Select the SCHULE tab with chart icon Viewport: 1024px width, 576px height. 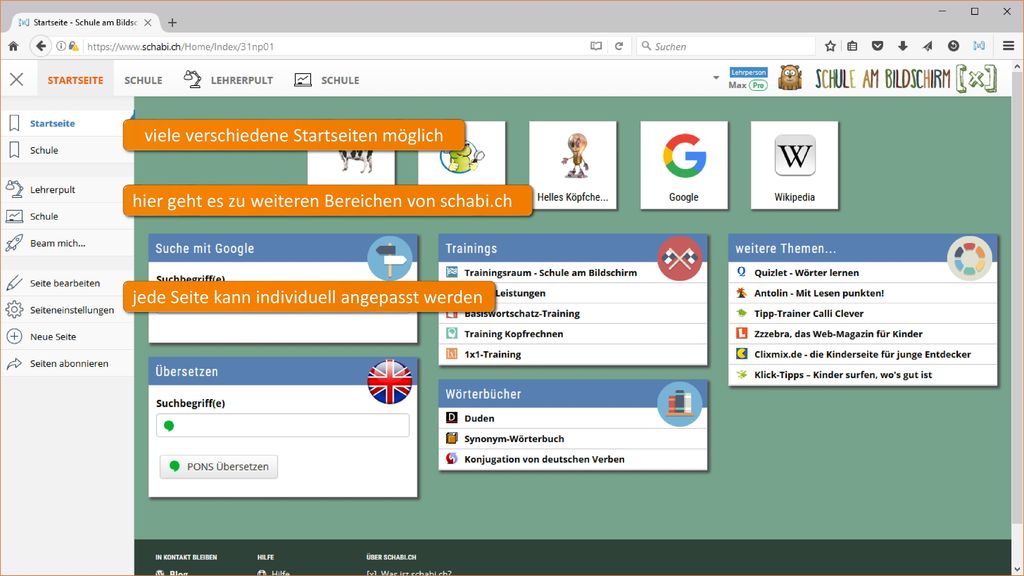pos(327,80)
